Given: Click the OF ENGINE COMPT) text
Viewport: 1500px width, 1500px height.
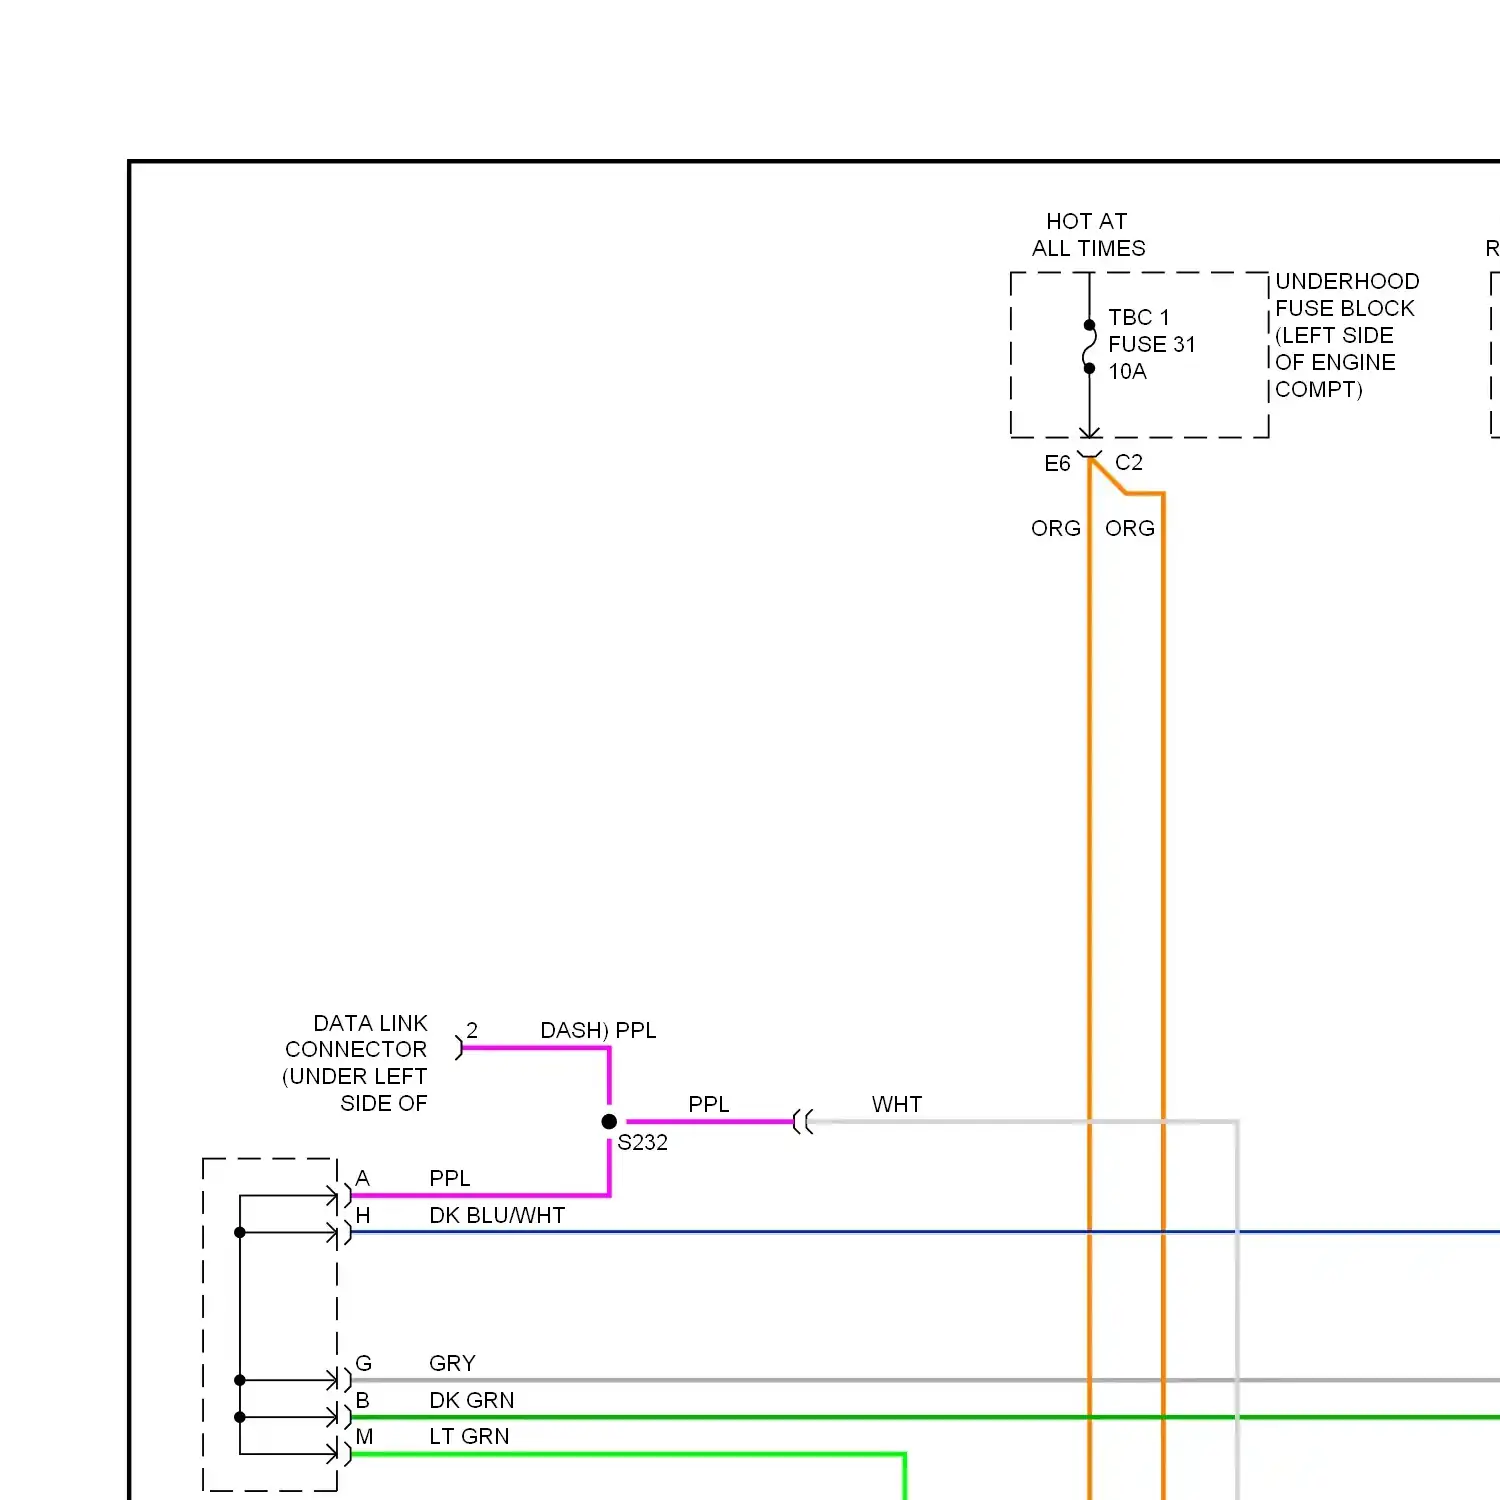Looking at the screenshot, I should coord(1335,376).
